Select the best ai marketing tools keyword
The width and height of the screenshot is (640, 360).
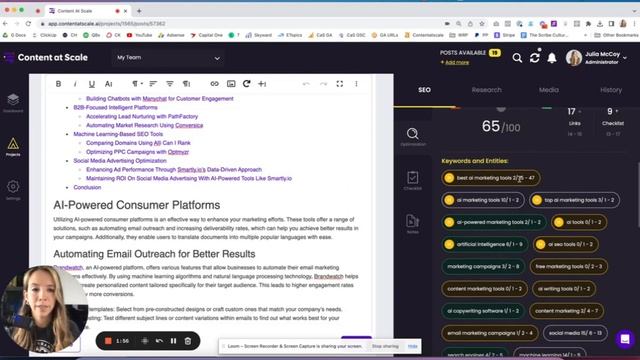[x=491, y=178]
